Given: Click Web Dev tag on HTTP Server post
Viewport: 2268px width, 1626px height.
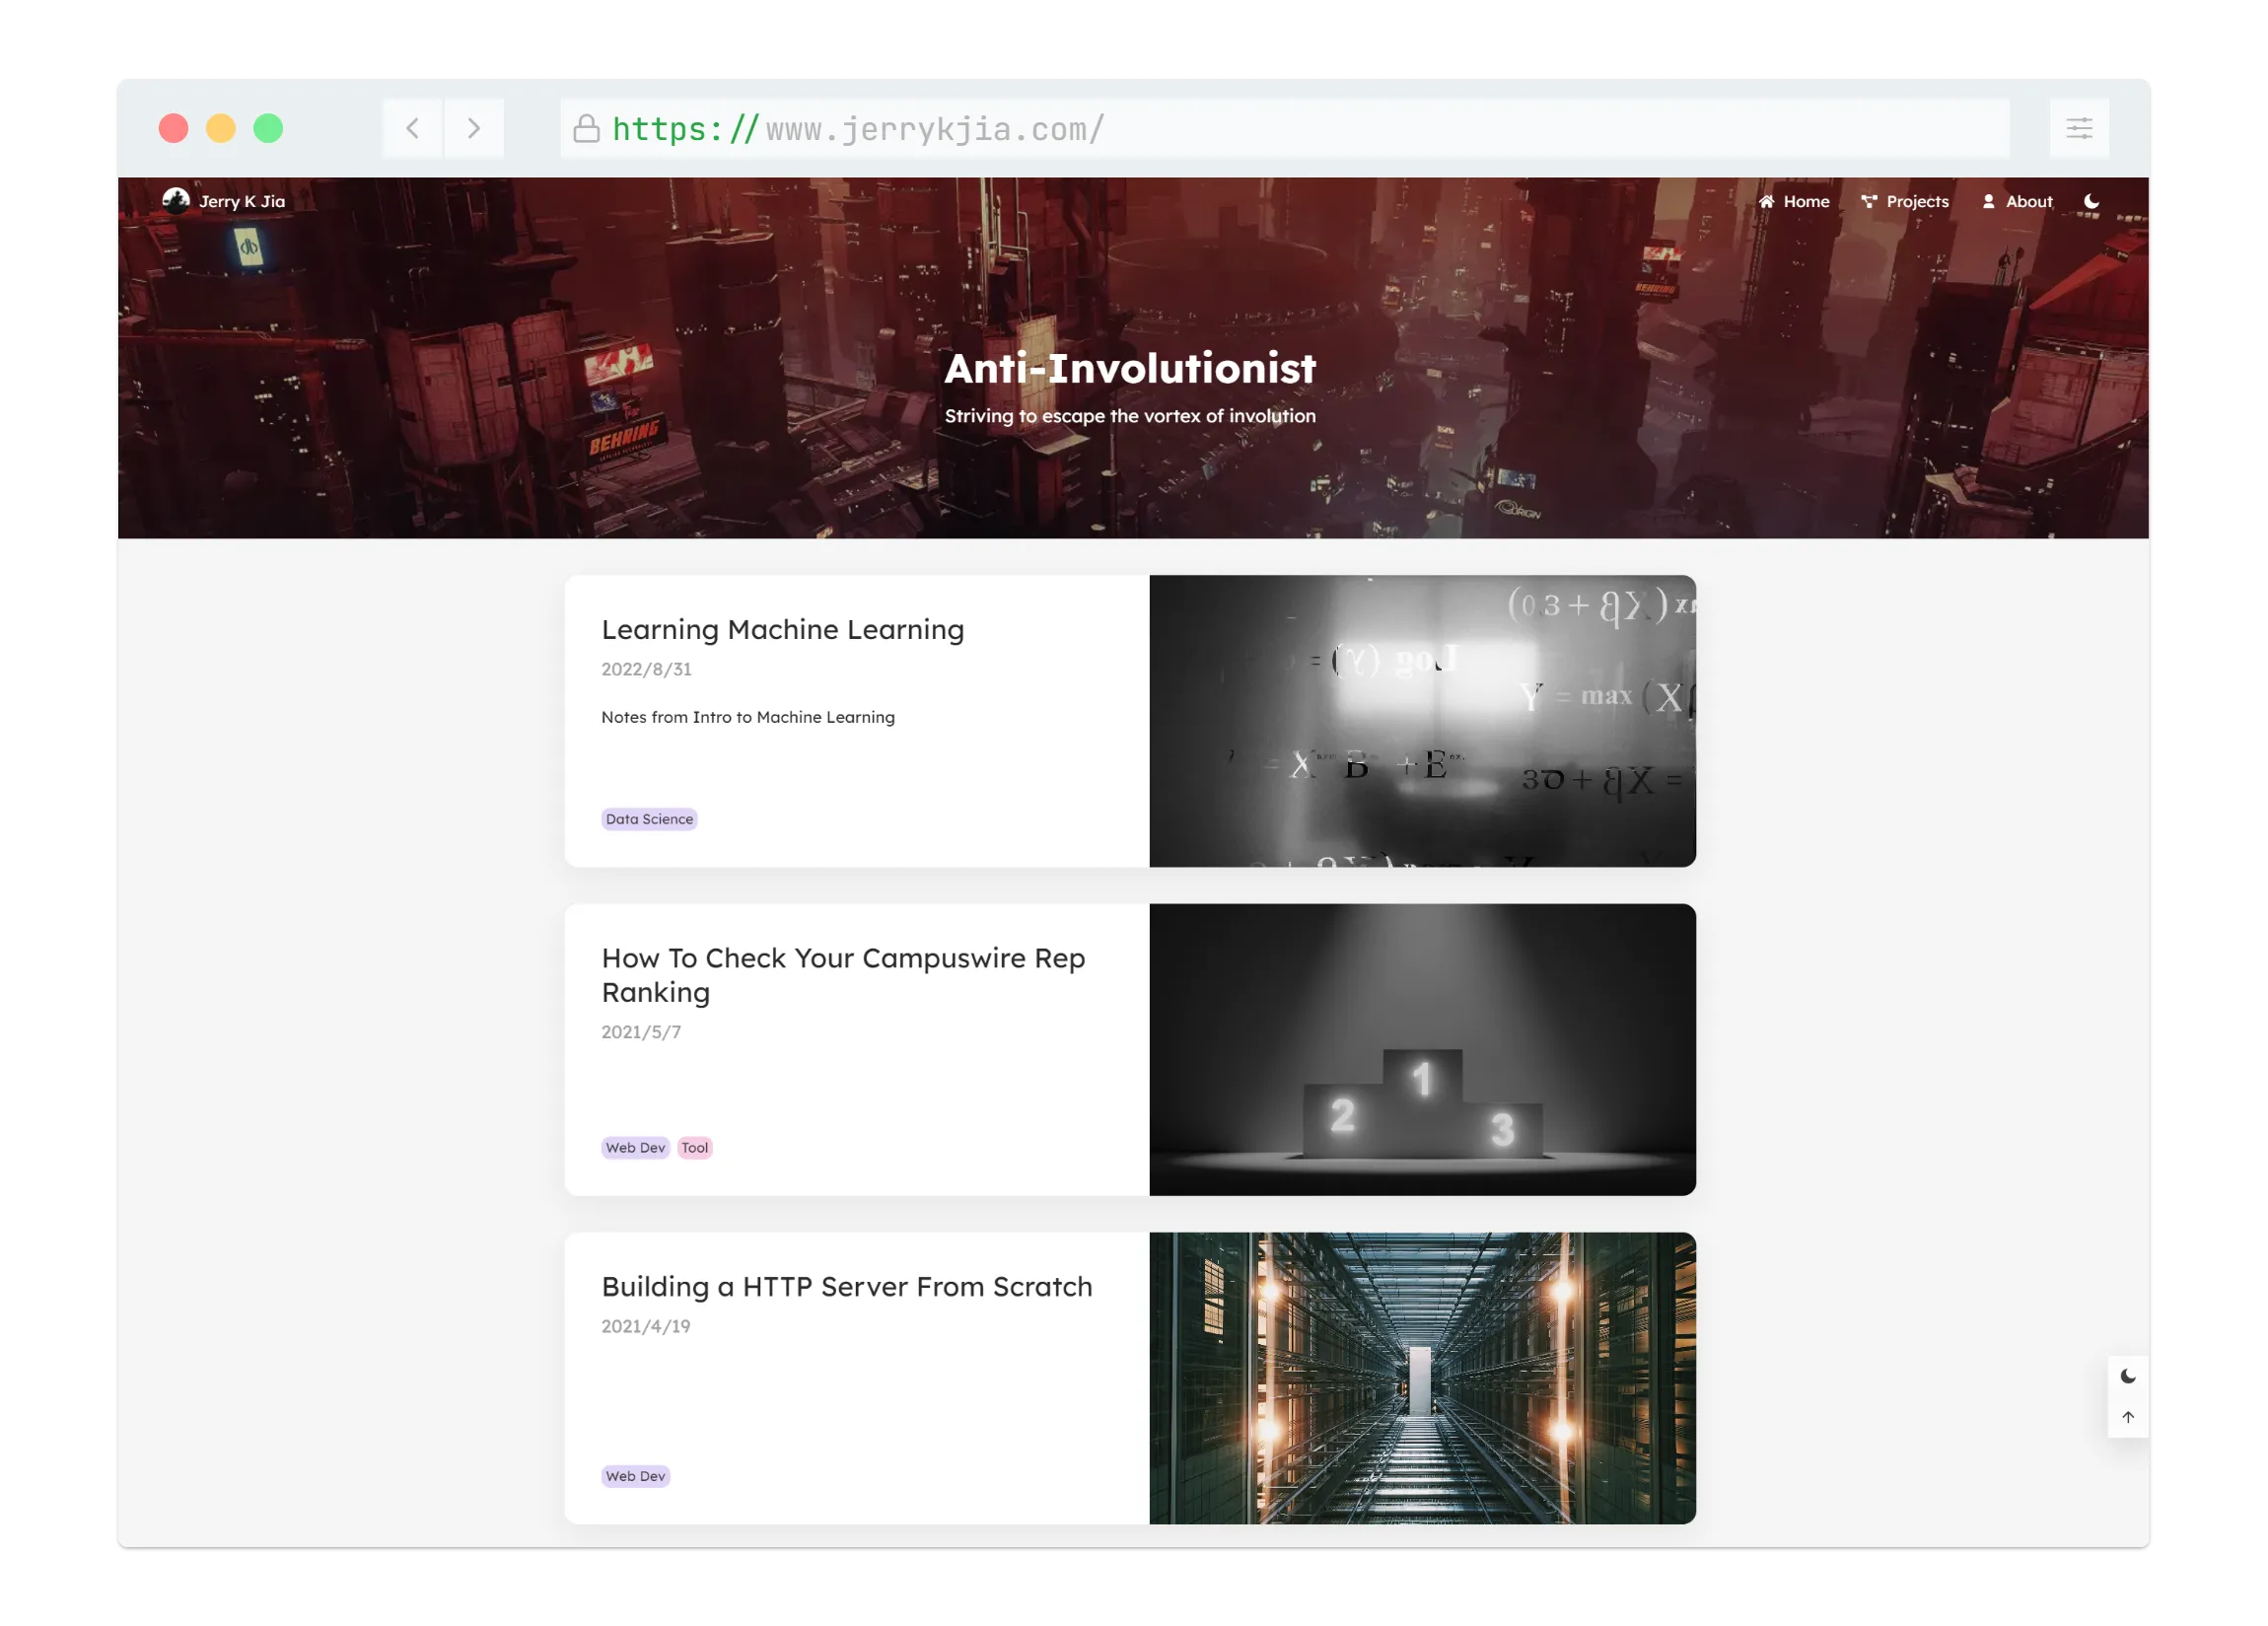Looking at the screenshot, I should [x=635, y=1476].
